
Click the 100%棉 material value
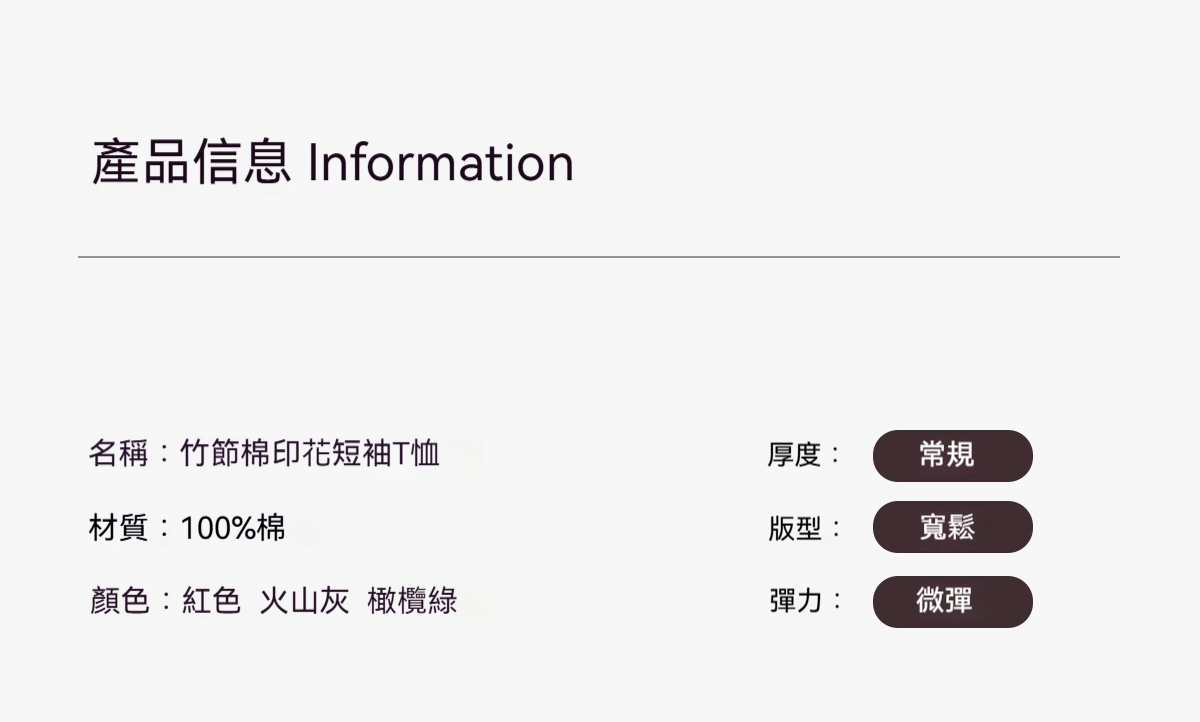pyautogui.click(x=233, y=527)
